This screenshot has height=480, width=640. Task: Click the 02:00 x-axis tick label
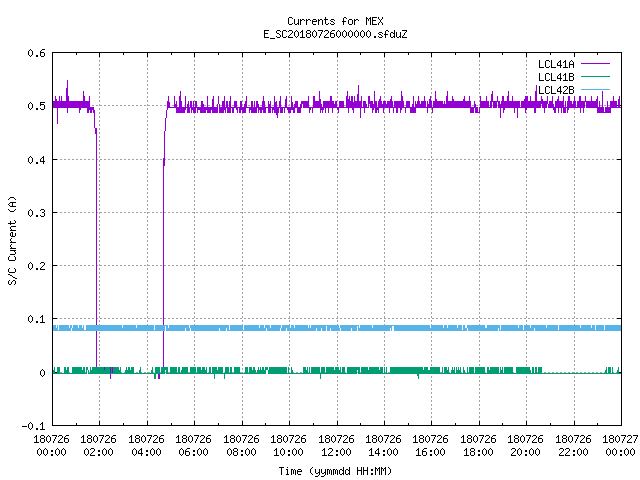coord(98,452)
